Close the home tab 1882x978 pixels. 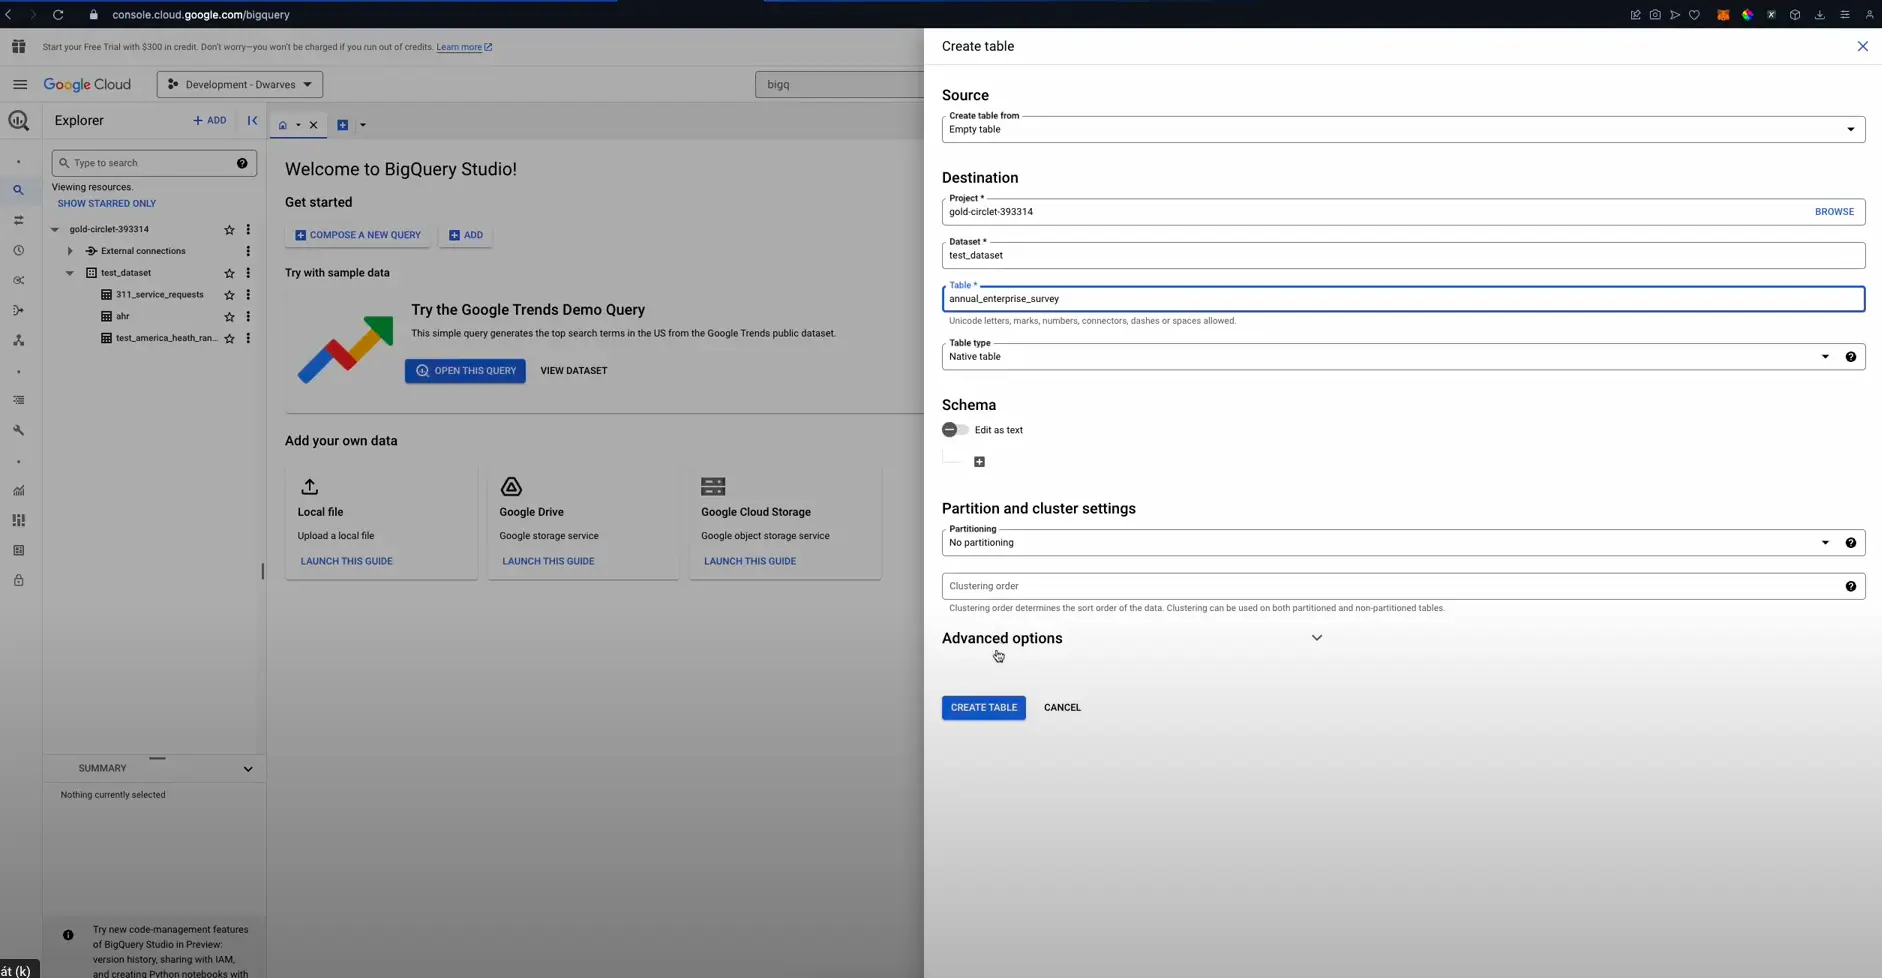(x=313, y=125)
